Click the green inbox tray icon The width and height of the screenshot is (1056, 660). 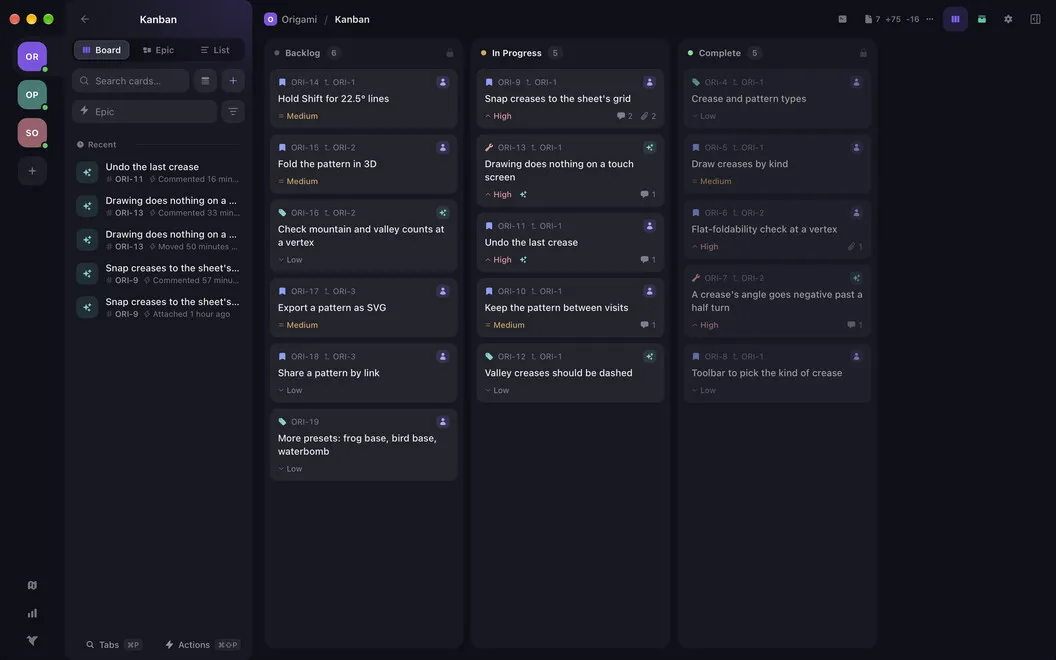click(982, 20)
